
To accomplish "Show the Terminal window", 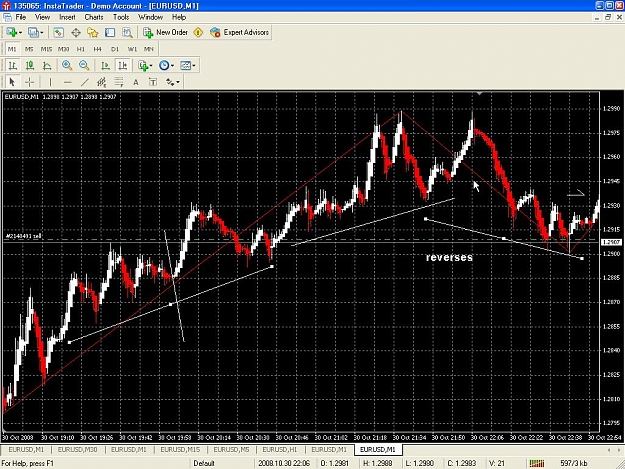I will pos(110,32).
